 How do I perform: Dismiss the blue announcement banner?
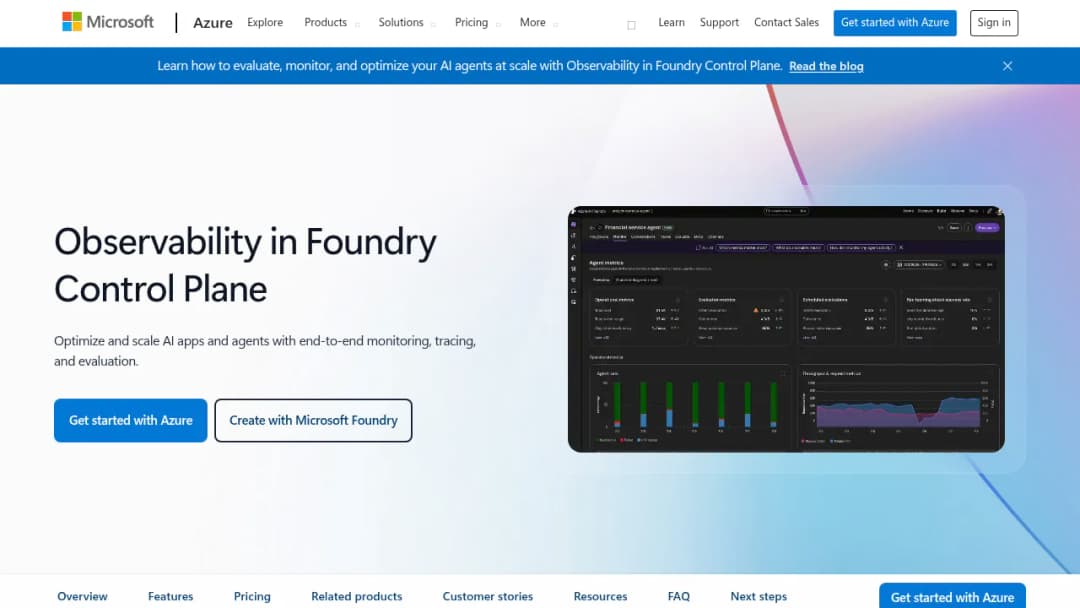tap(1007, 66)
